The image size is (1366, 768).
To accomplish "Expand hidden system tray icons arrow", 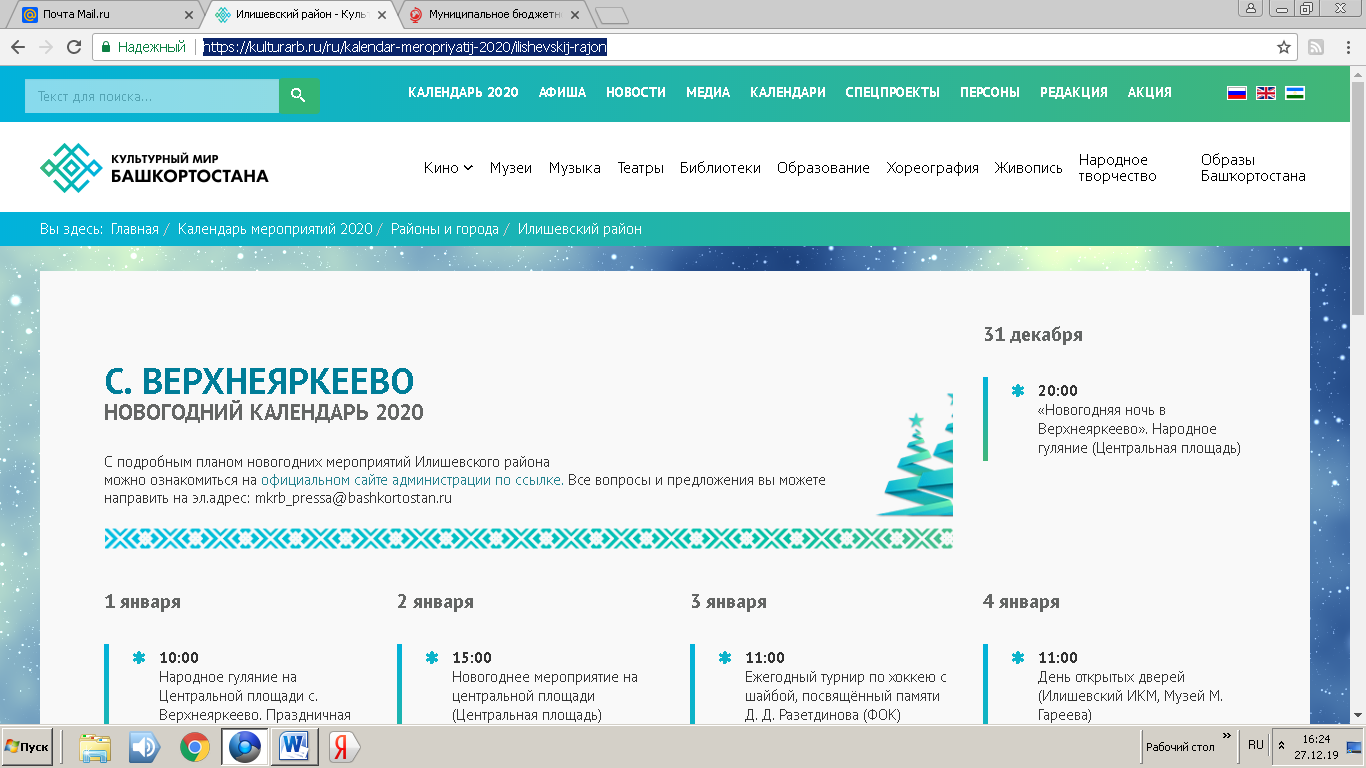I will pyautogui.click(x=1282, y=746).
